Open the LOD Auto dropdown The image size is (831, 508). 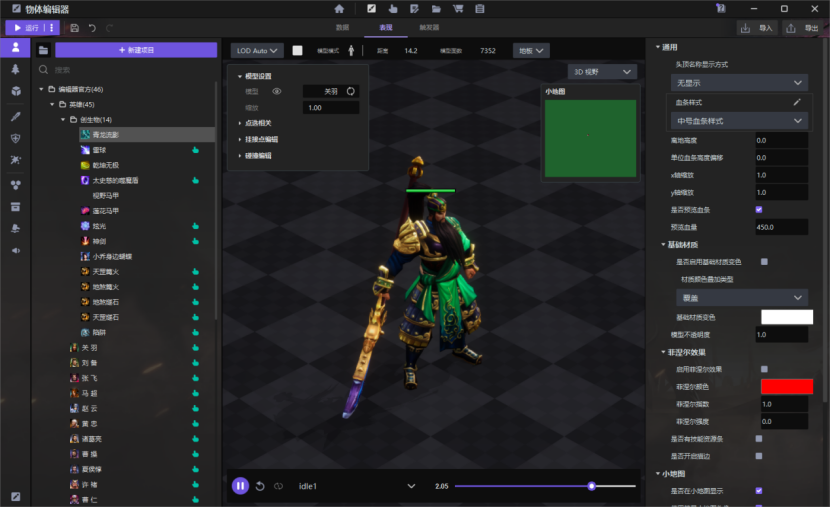point(257,50)
